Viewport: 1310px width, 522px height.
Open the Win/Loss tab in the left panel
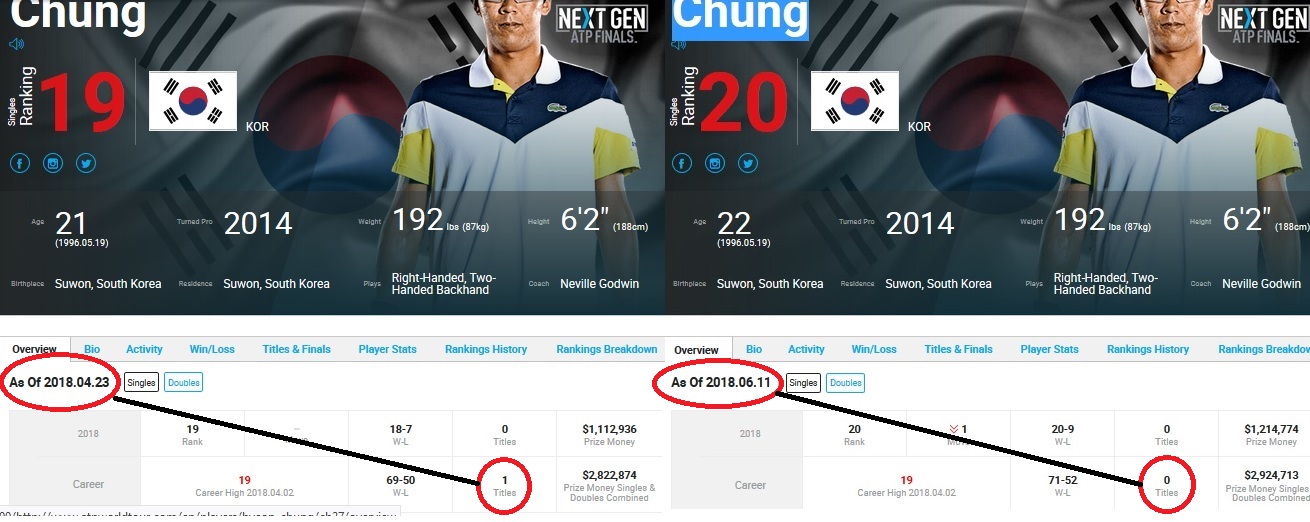(x=212, y=349)
